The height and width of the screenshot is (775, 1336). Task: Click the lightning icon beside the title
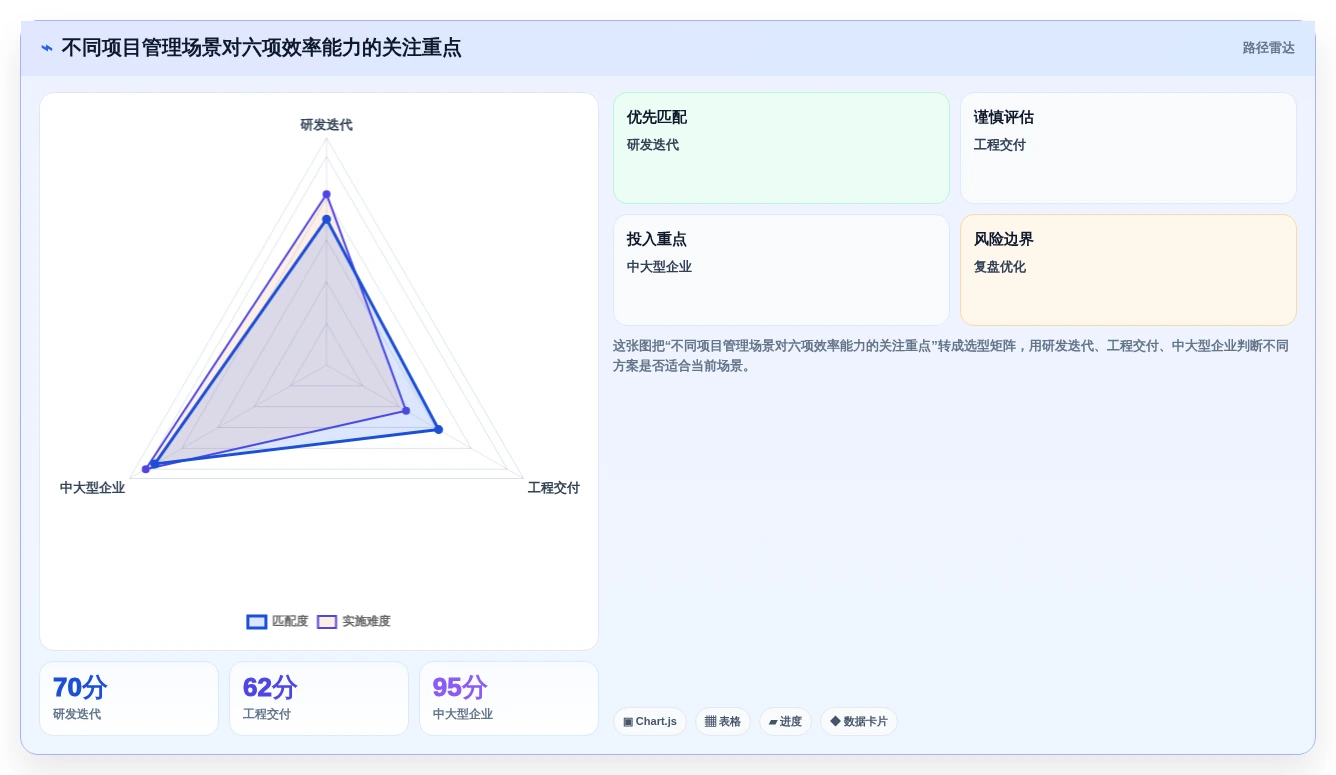click(47, 48)
